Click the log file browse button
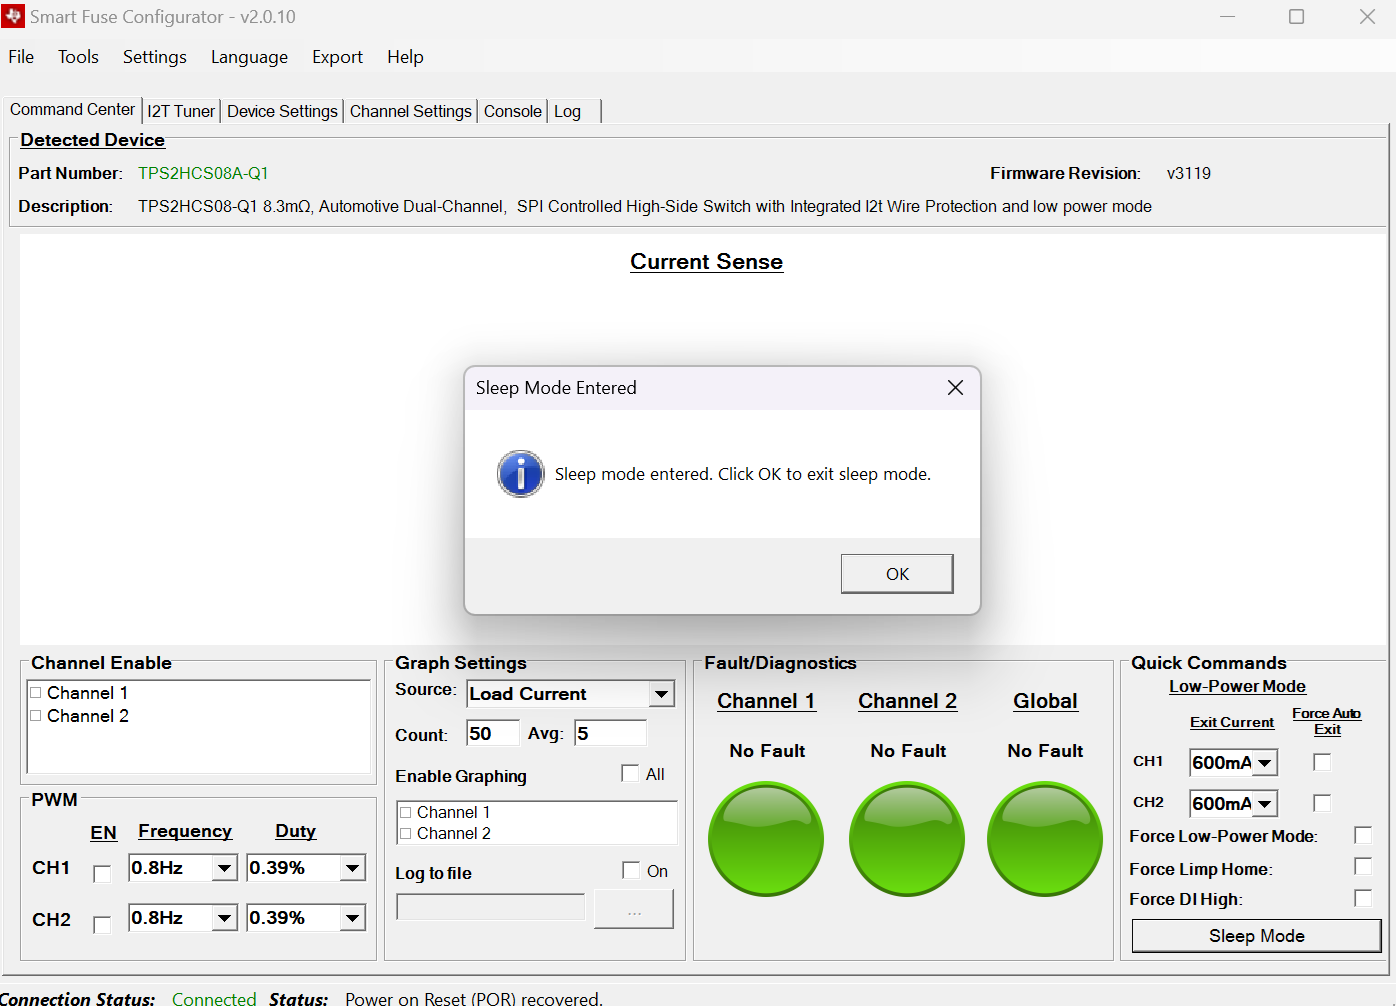The height and width of the screenshot is (1006, 1396). [x=634, y=909]
